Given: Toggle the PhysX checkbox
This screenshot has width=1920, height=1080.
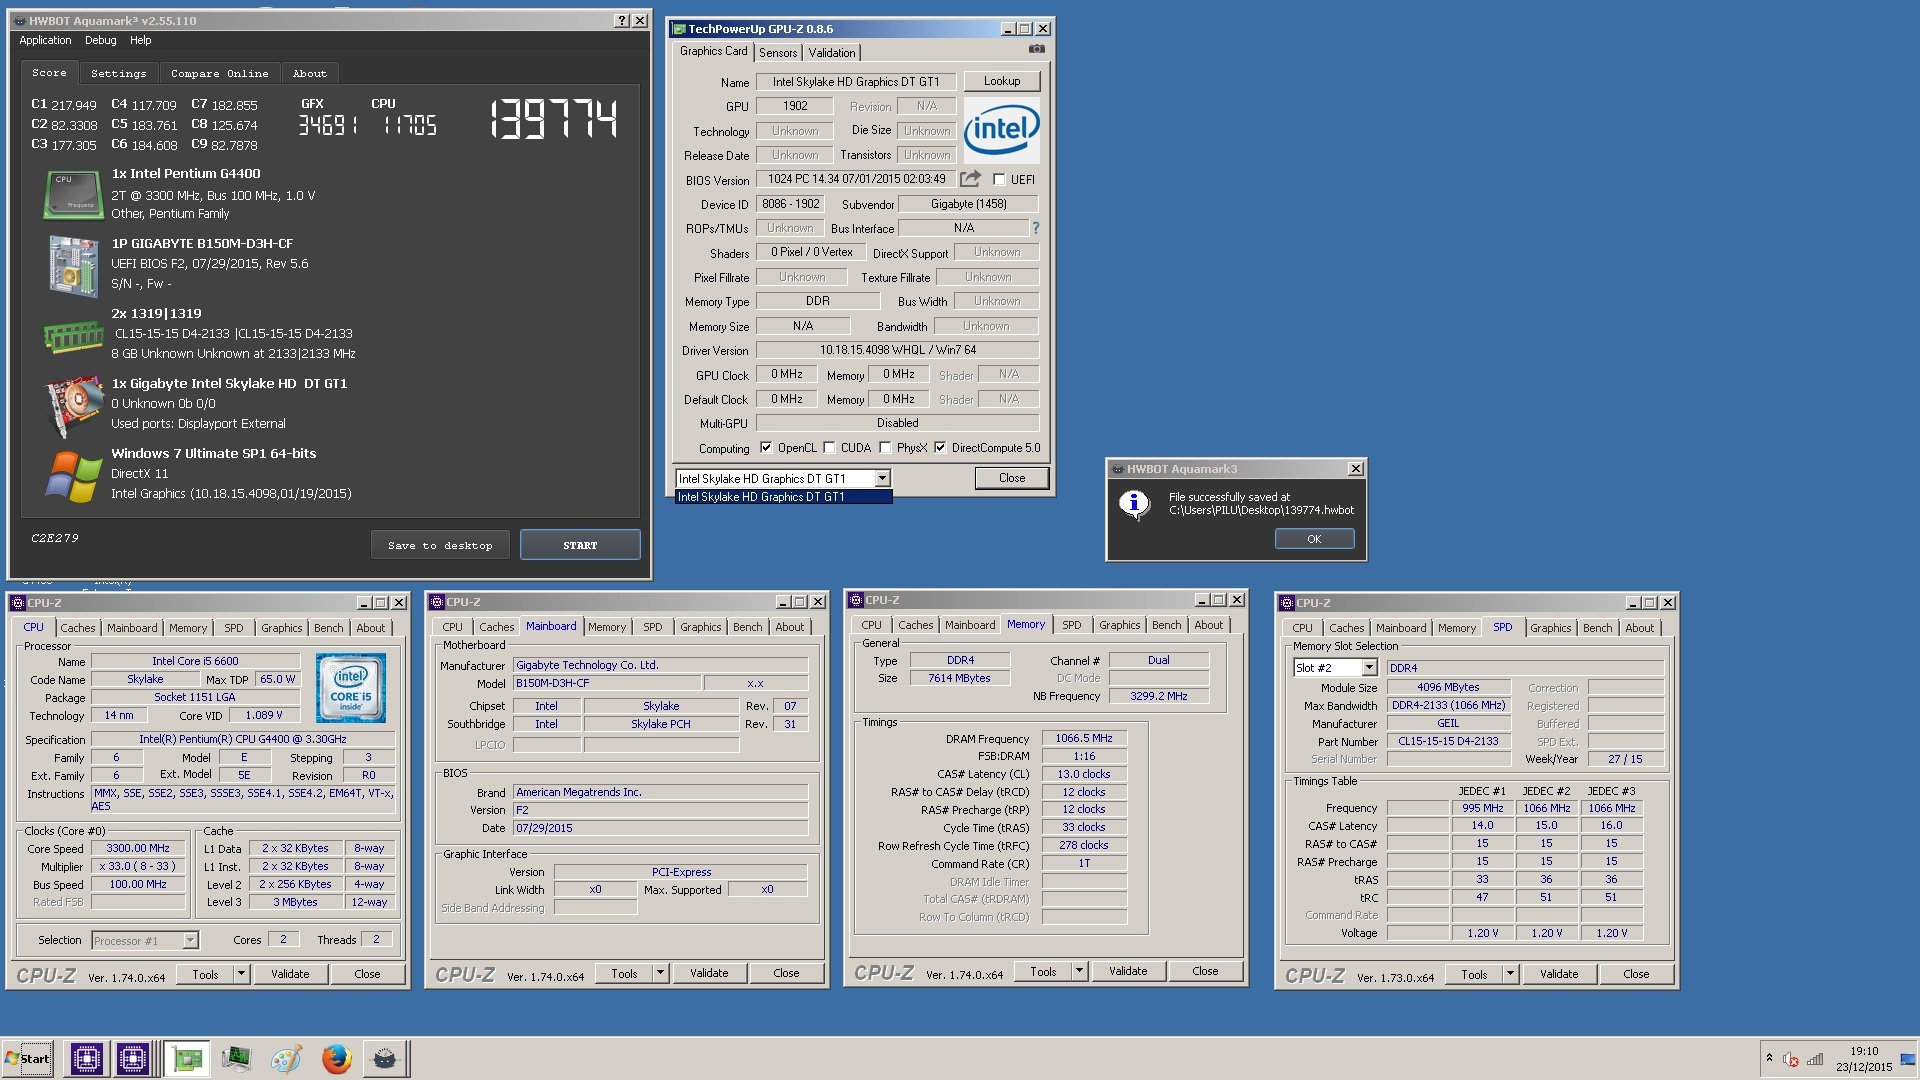Looking at the screenshot, I should point(885,448).
